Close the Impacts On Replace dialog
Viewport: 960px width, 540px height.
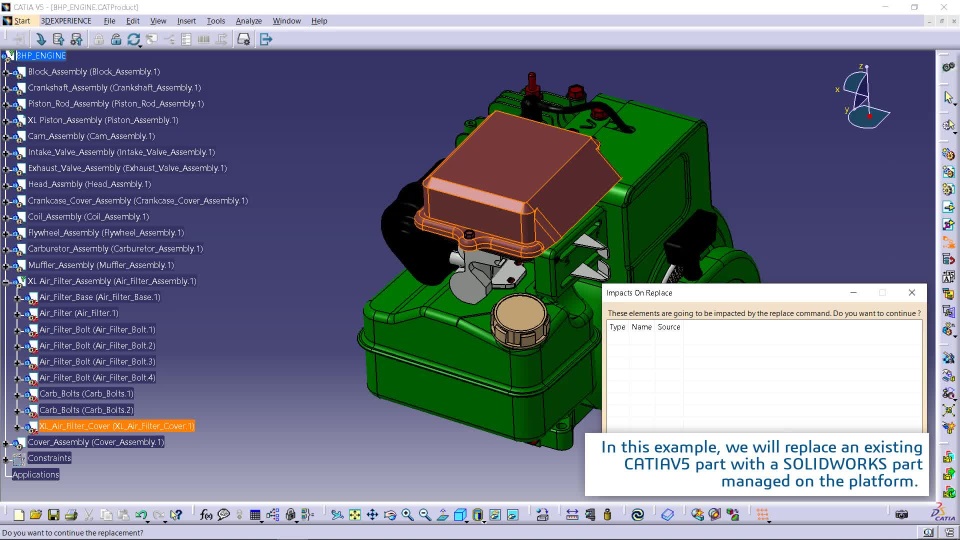pyautogui.click(x=912, y=293)
